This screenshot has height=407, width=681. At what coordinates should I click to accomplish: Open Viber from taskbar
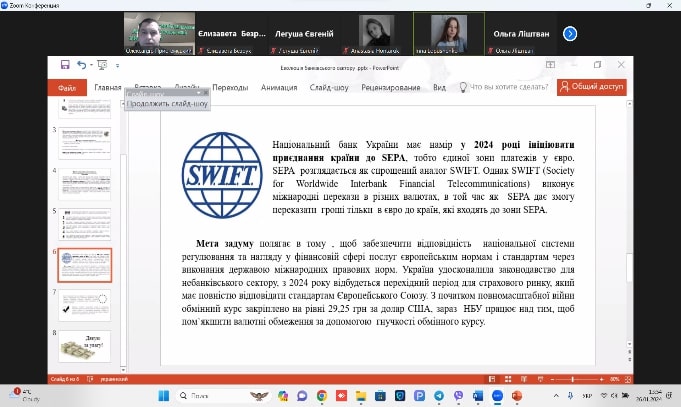click(x=459, y=396)
